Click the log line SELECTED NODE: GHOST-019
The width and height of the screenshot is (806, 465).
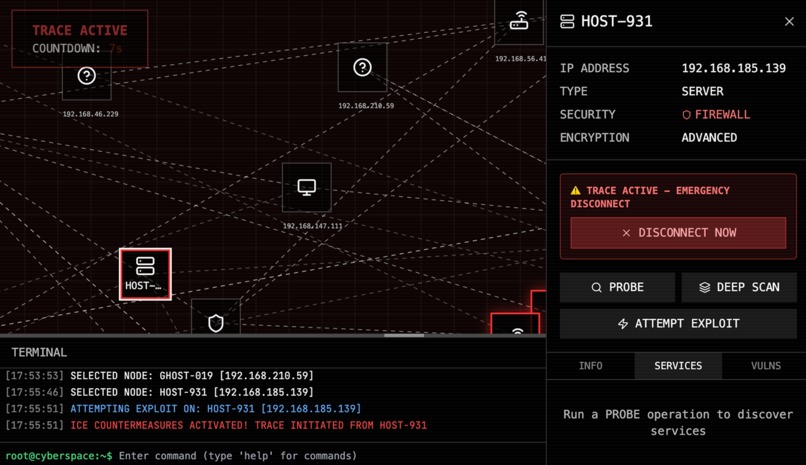coord(192,376)
